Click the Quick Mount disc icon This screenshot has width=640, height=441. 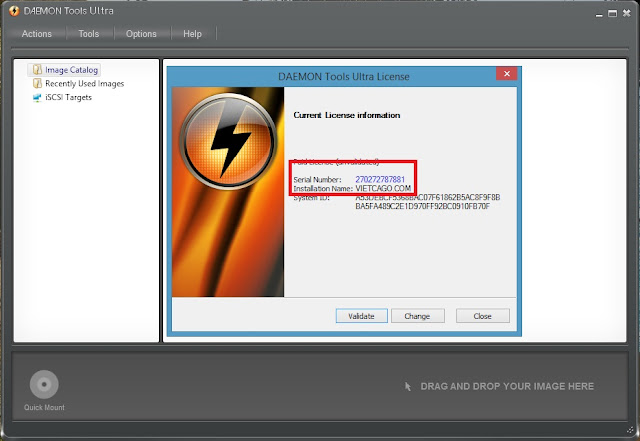coord(44,384)
